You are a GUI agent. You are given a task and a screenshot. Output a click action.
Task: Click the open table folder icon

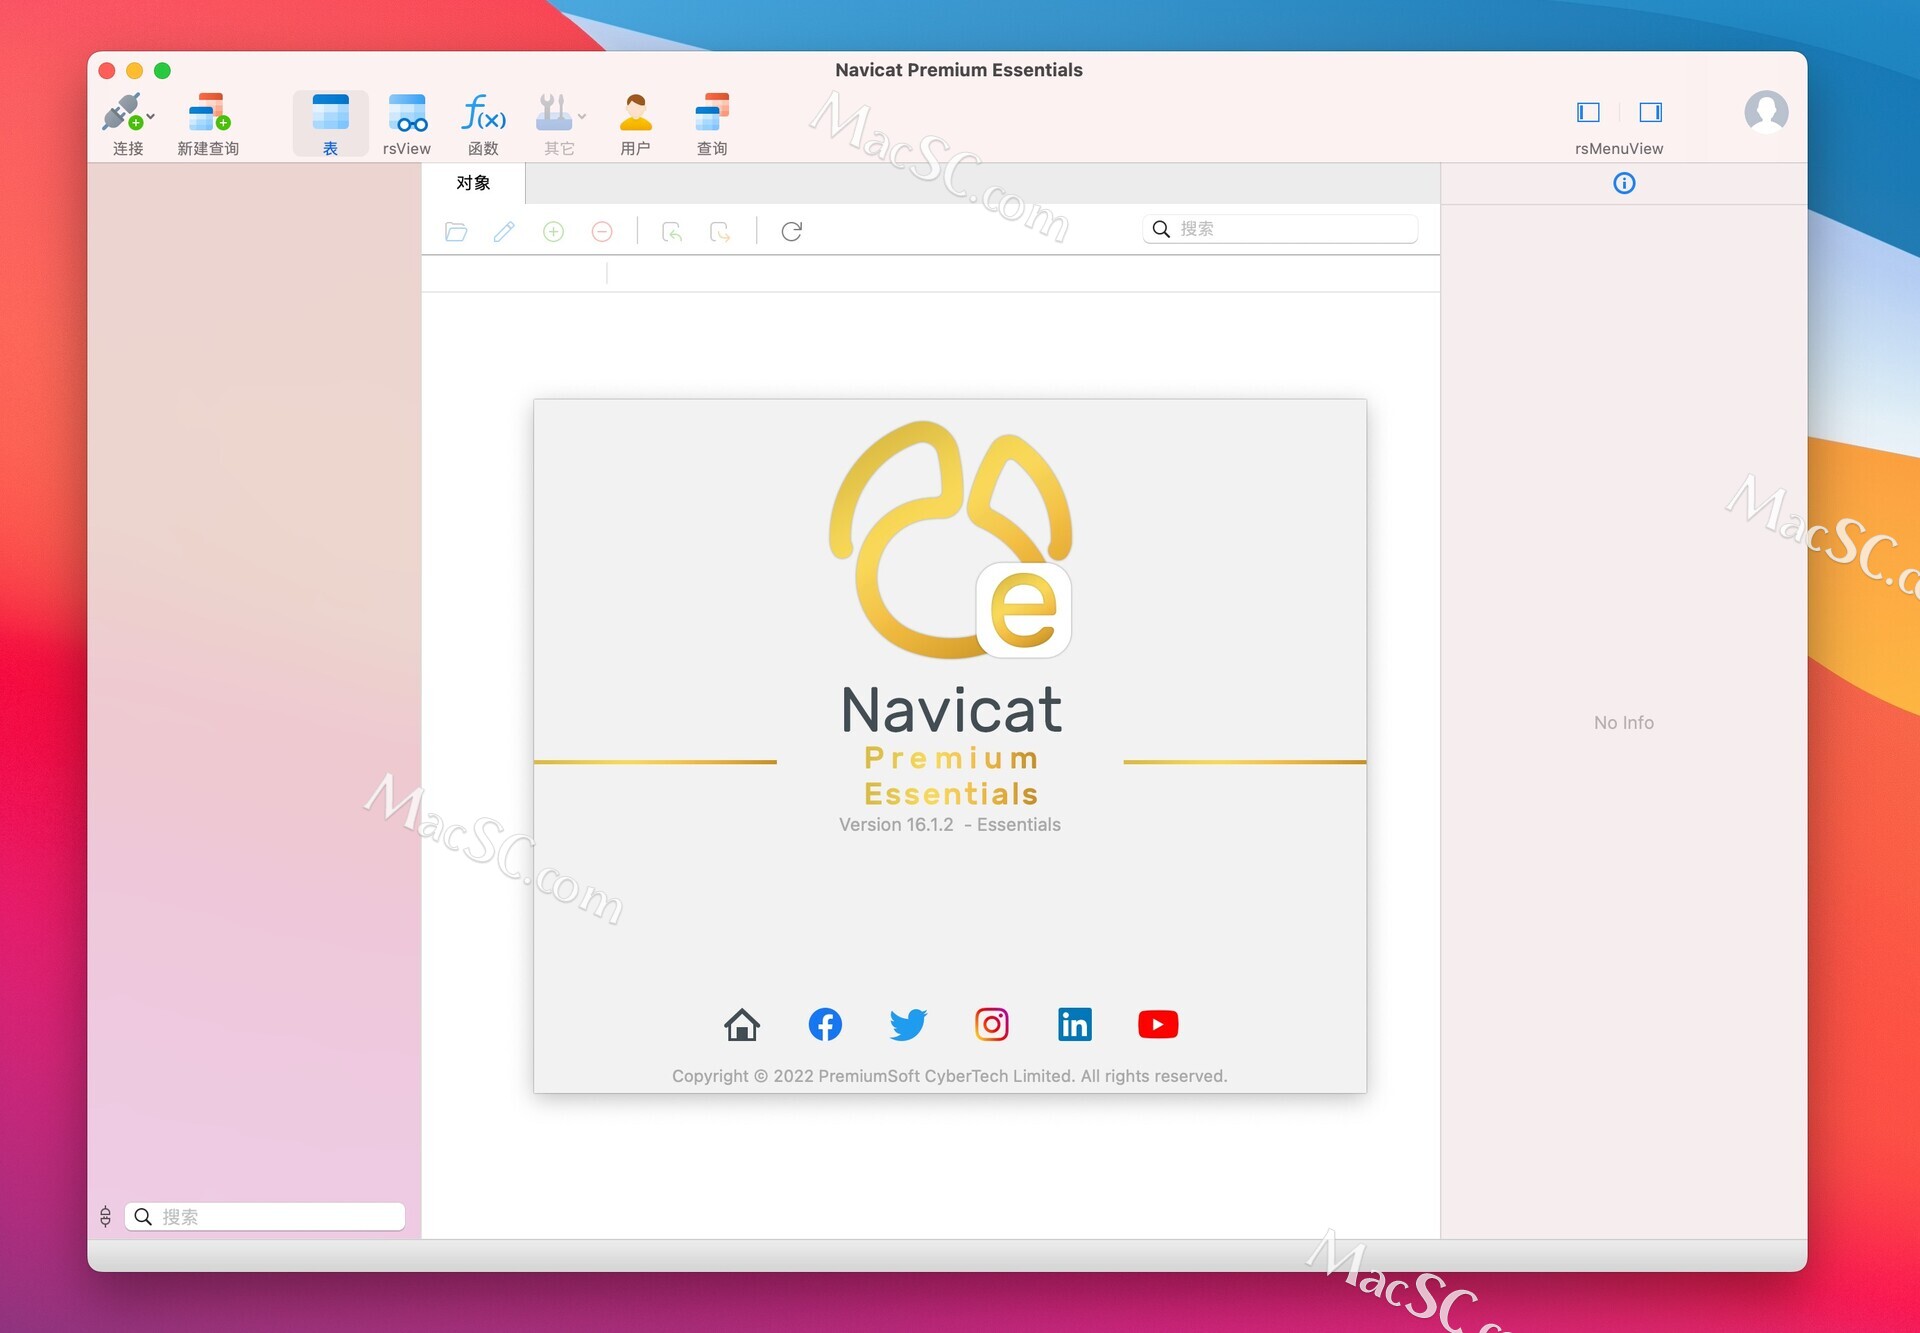(x=456, y=231)
